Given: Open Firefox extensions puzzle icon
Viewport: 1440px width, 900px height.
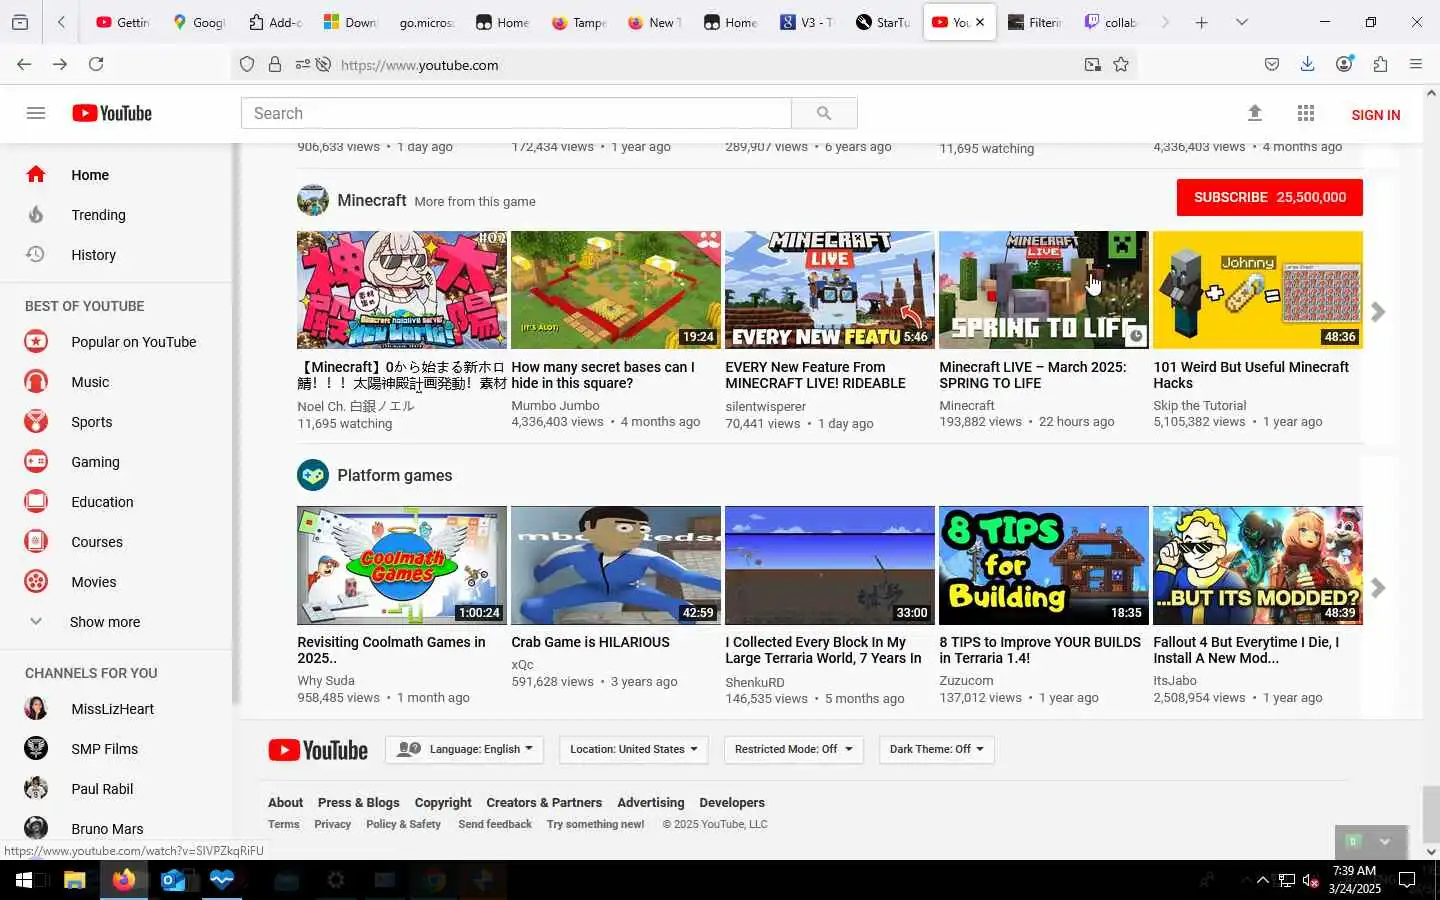Looking at the screenshot, I should point(1380,64).
